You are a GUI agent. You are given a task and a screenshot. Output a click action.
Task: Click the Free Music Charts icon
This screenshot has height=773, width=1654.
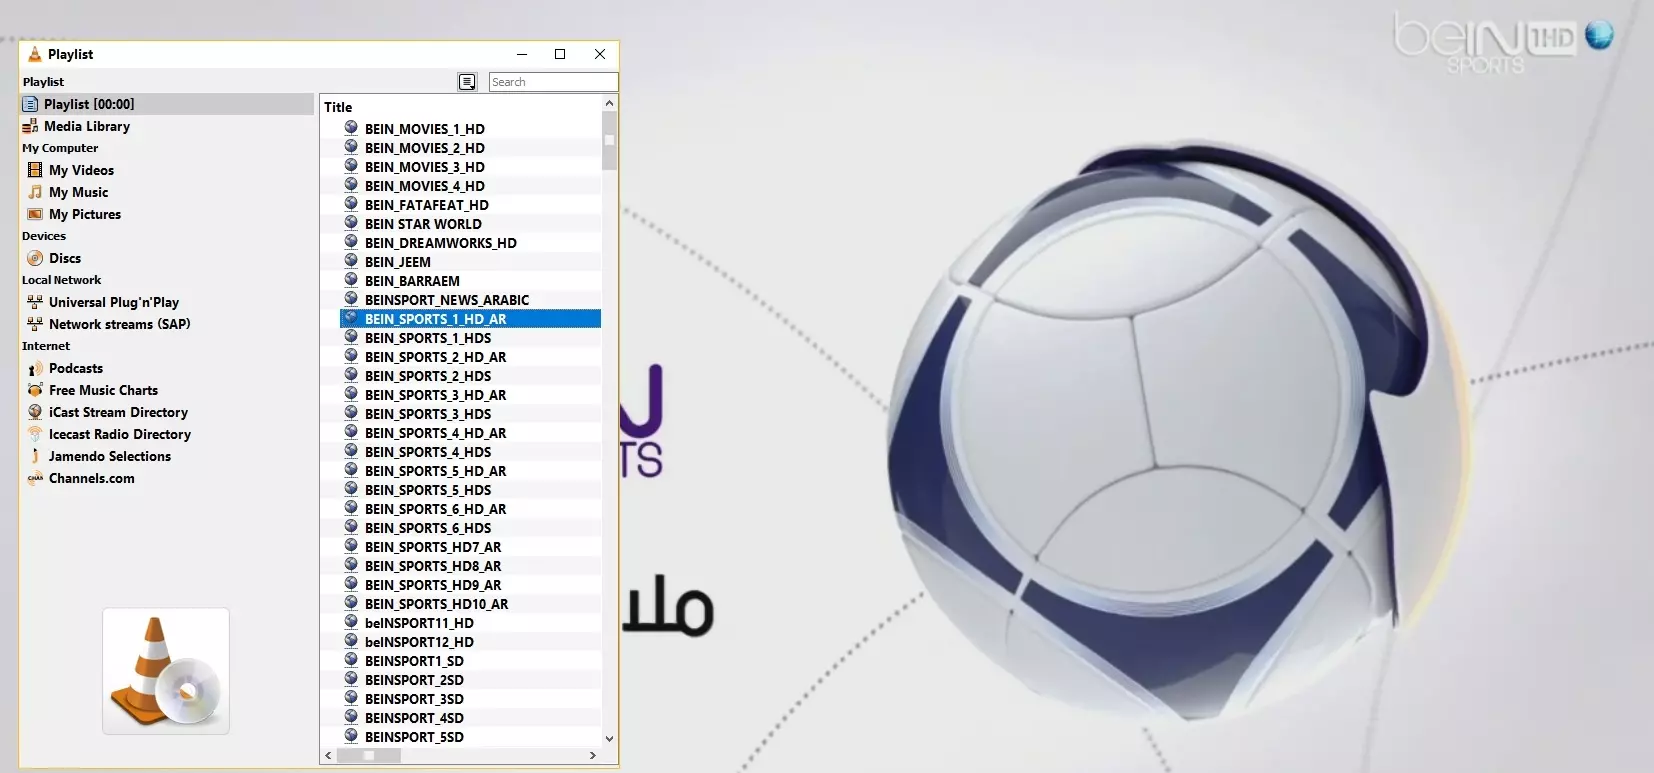coord(35,390)
